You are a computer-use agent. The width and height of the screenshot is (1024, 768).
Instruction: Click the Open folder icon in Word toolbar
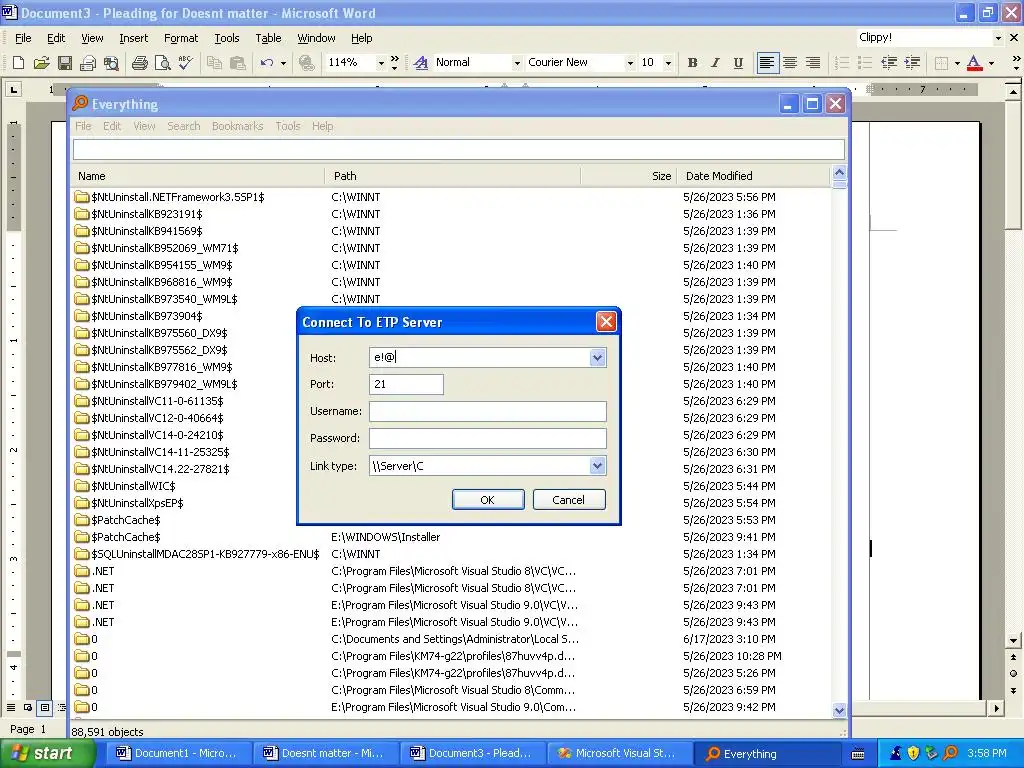pyautogui.click(x=42, y=63)
